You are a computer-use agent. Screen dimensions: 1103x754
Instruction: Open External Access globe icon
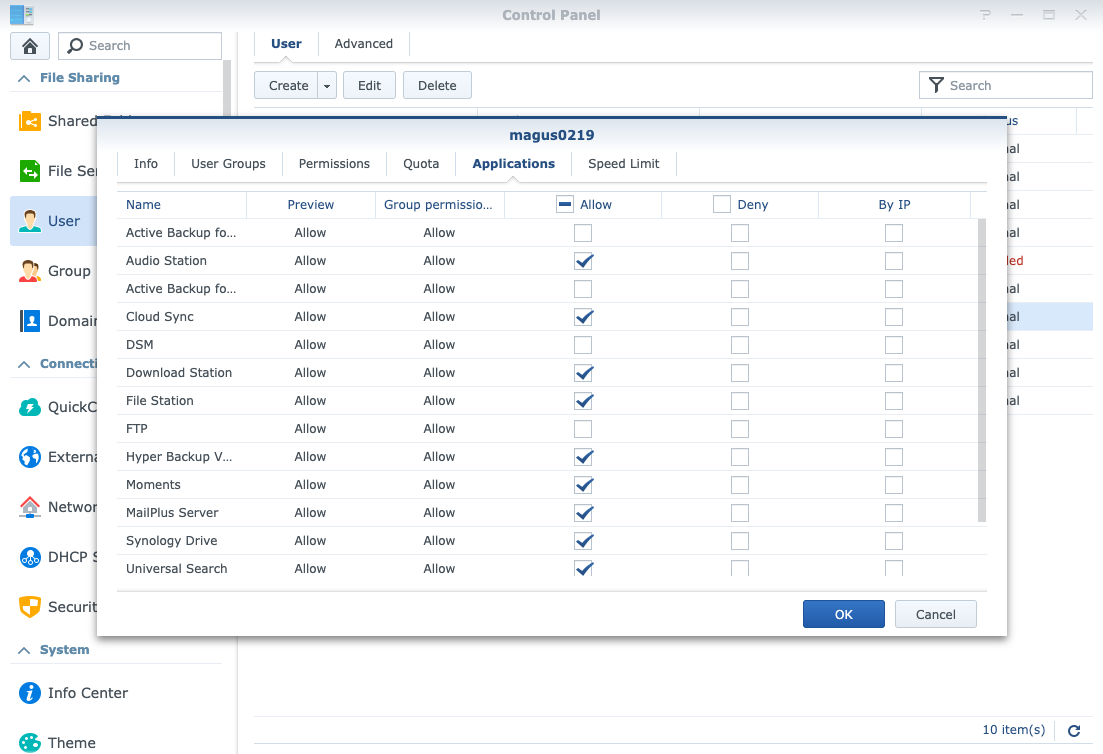30,456
